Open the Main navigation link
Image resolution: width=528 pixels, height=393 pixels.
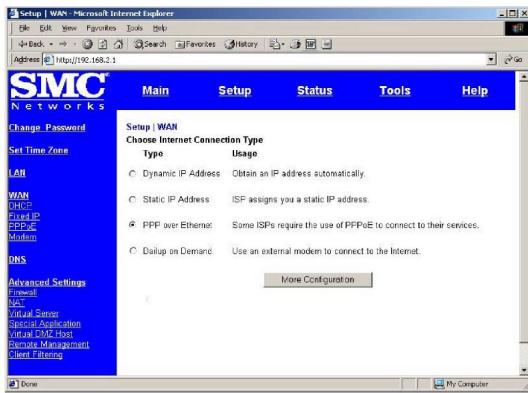(155, 91)
